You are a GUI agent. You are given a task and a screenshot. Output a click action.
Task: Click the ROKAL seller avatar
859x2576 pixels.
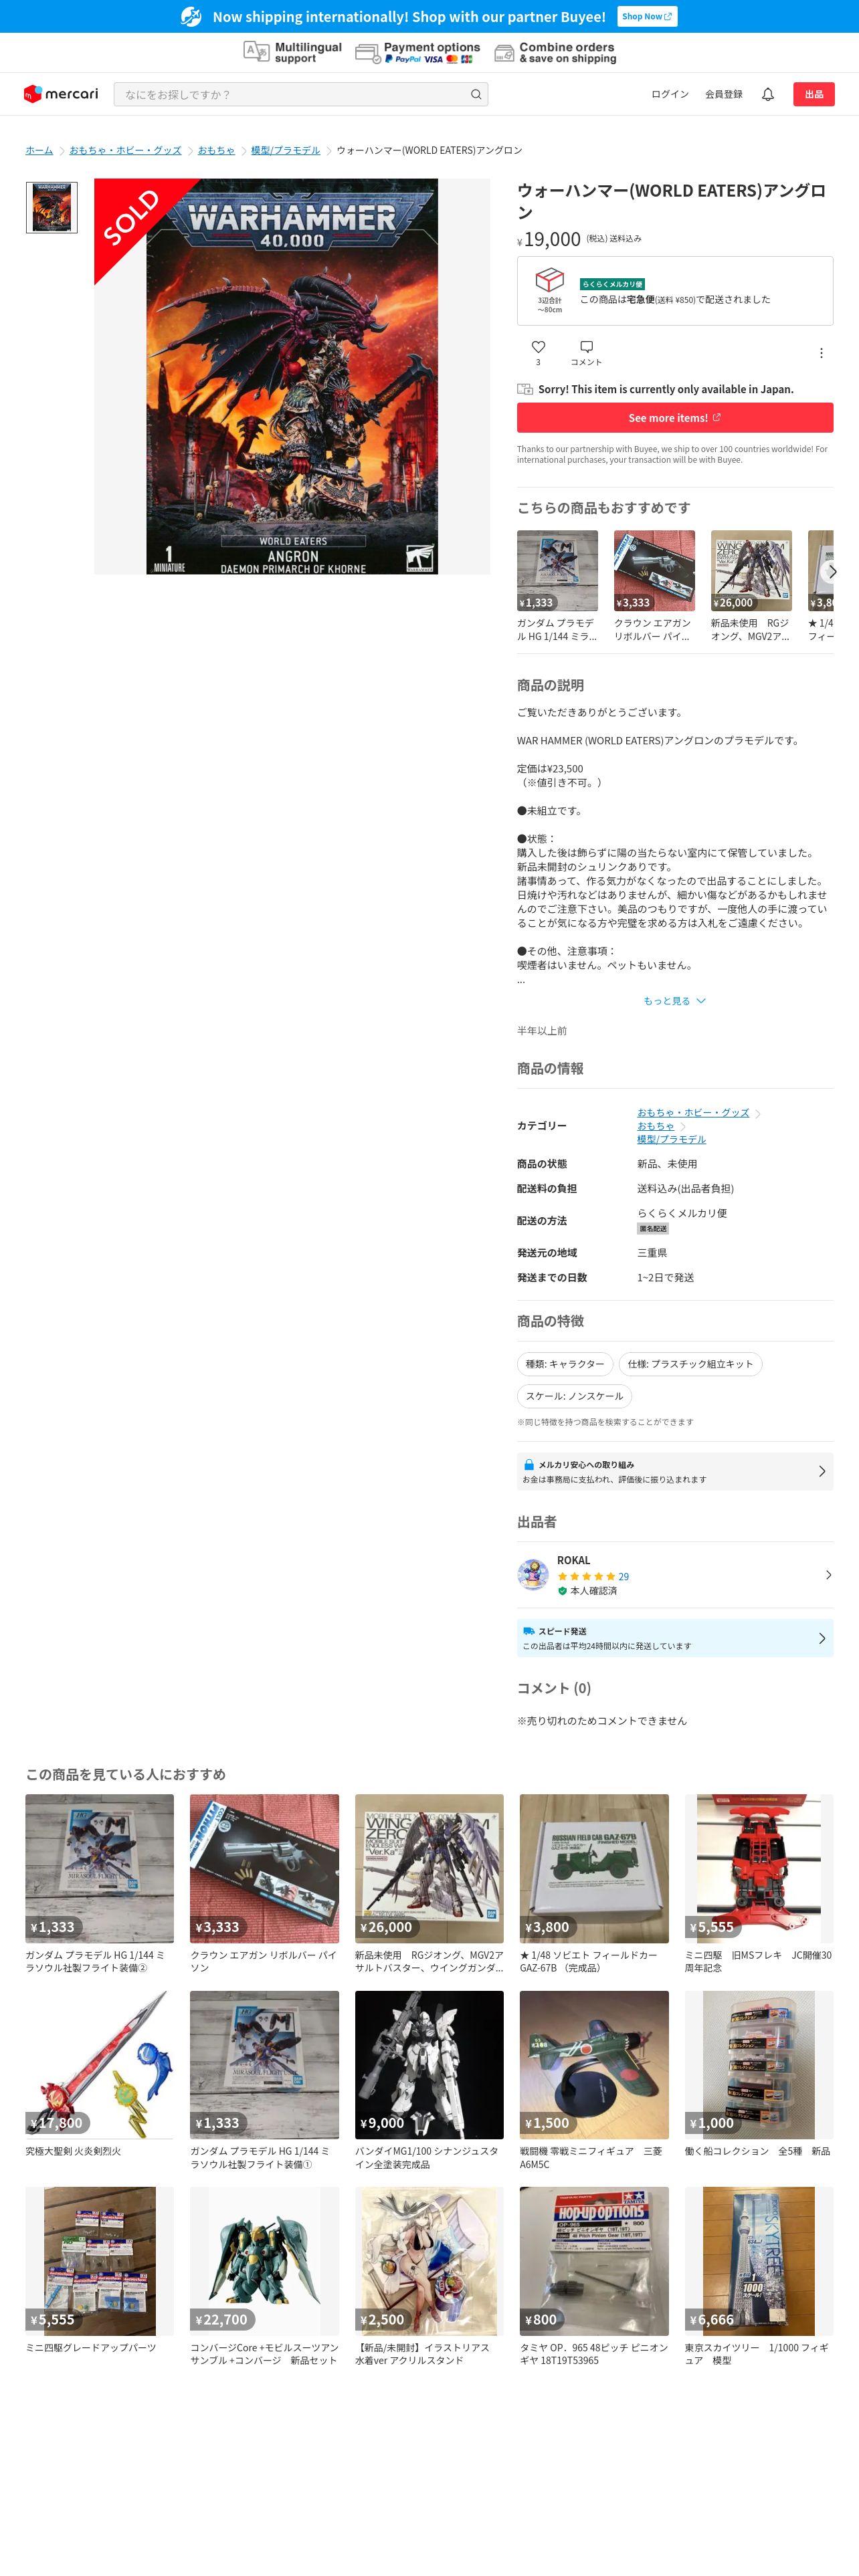pyautogui.click(x=533, y=1574)
